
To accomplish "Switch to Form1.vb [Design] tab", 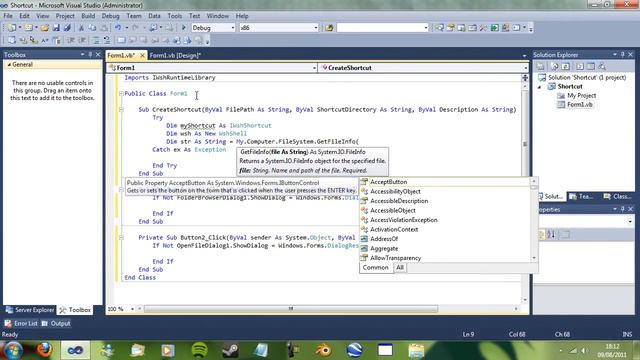I will point(175,55).
